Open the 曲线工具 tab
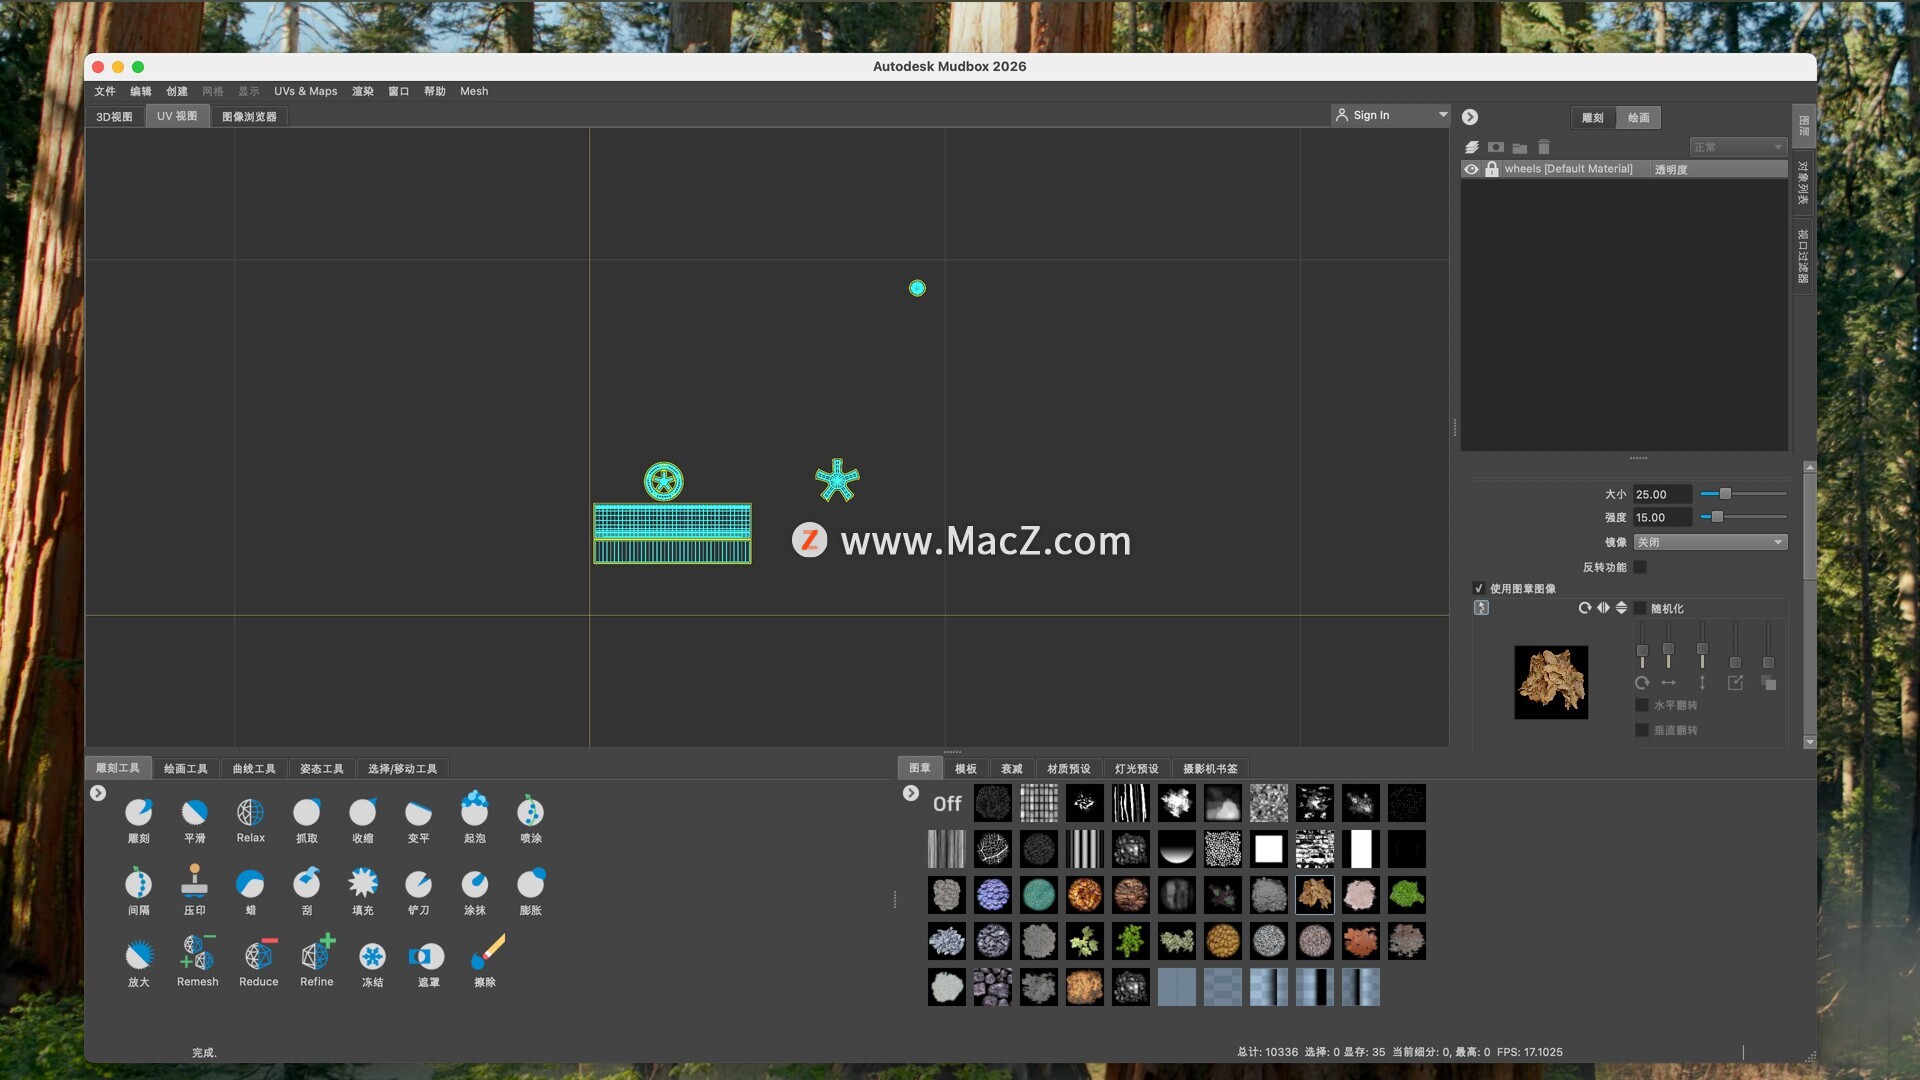 253,769
